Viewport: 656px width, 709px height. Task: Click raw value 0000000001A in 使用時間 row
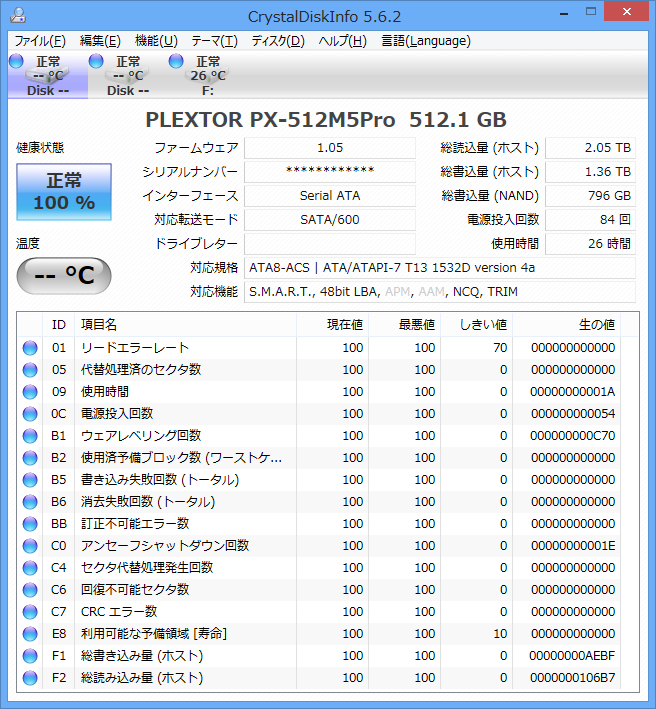[572, 392]
